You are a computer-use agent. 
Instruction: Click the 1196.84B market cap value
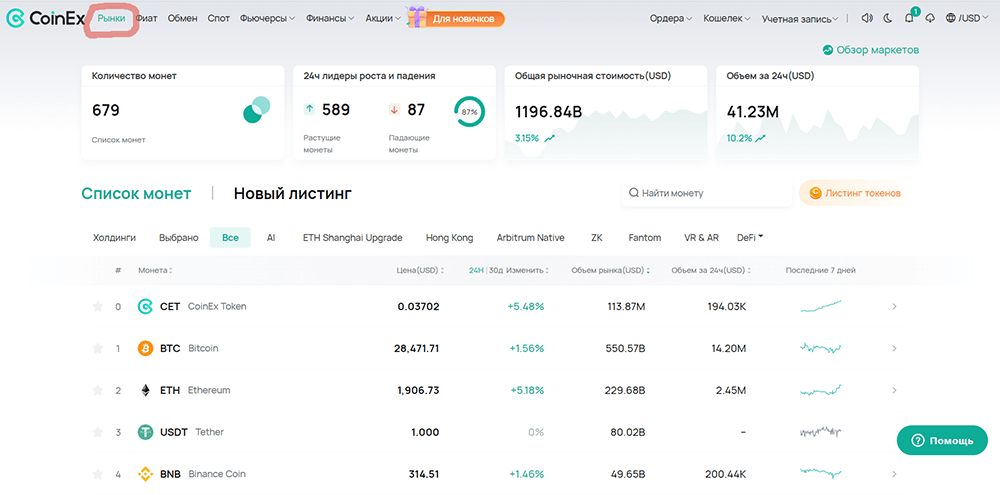click(548, 112)
